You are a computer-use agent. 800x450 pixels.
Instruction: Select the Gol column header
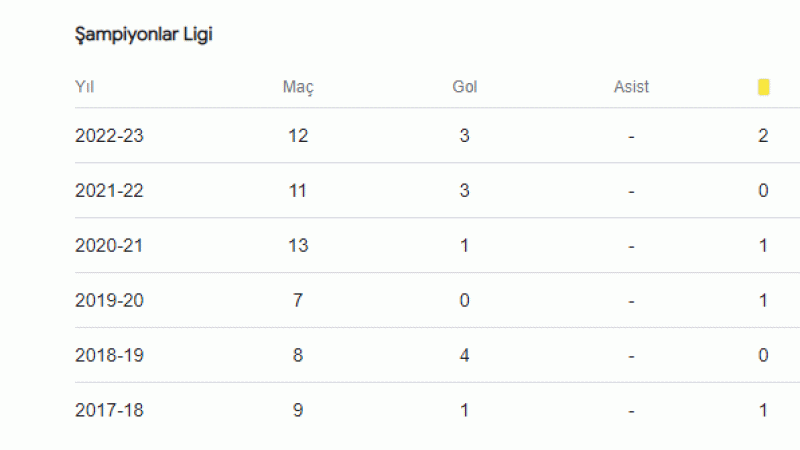click(x=464, y=87)
